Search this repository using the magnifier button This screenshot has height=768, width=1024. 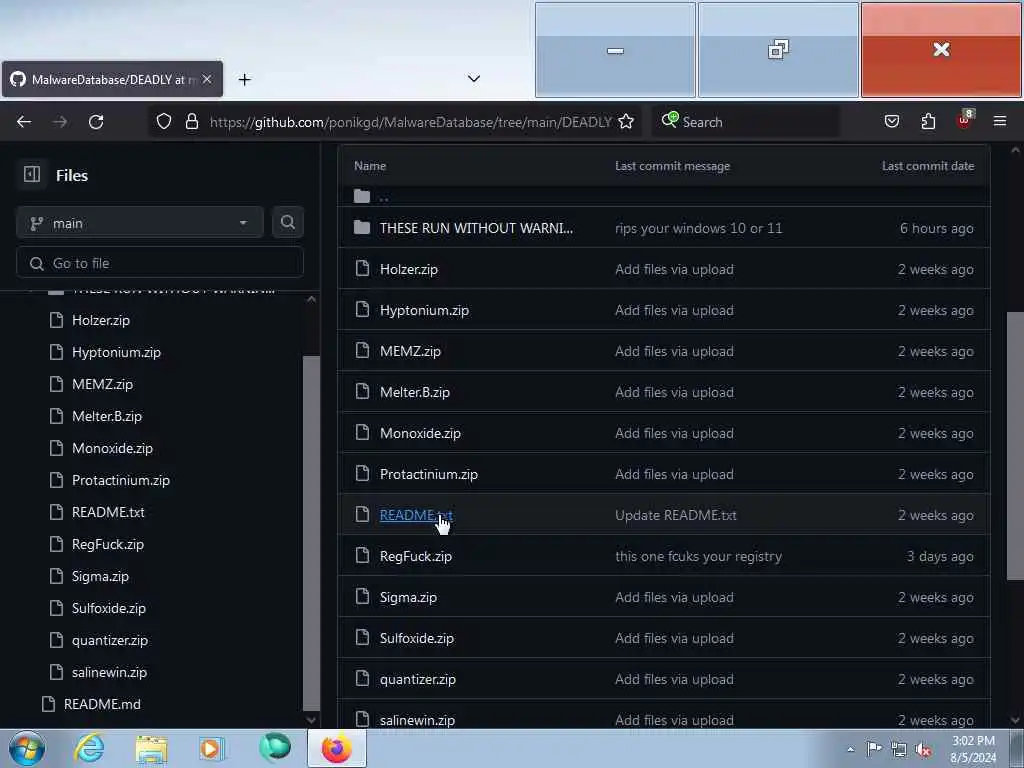[288, 223]
